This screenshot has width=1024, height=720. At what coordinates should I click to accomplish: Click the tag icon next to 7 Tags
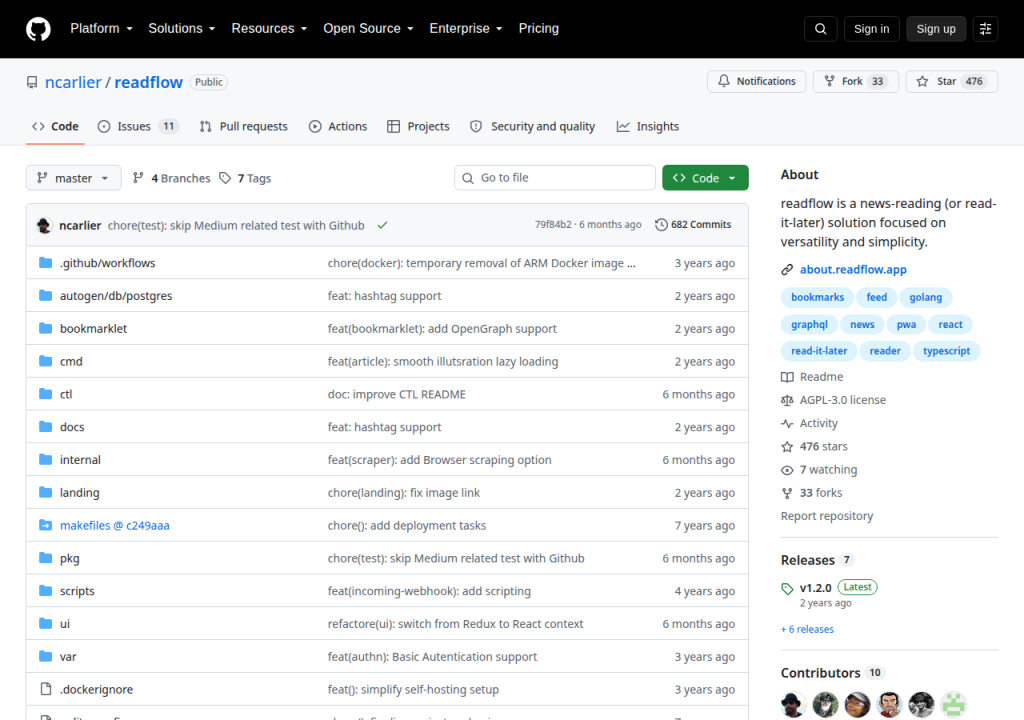coord(225,178)
